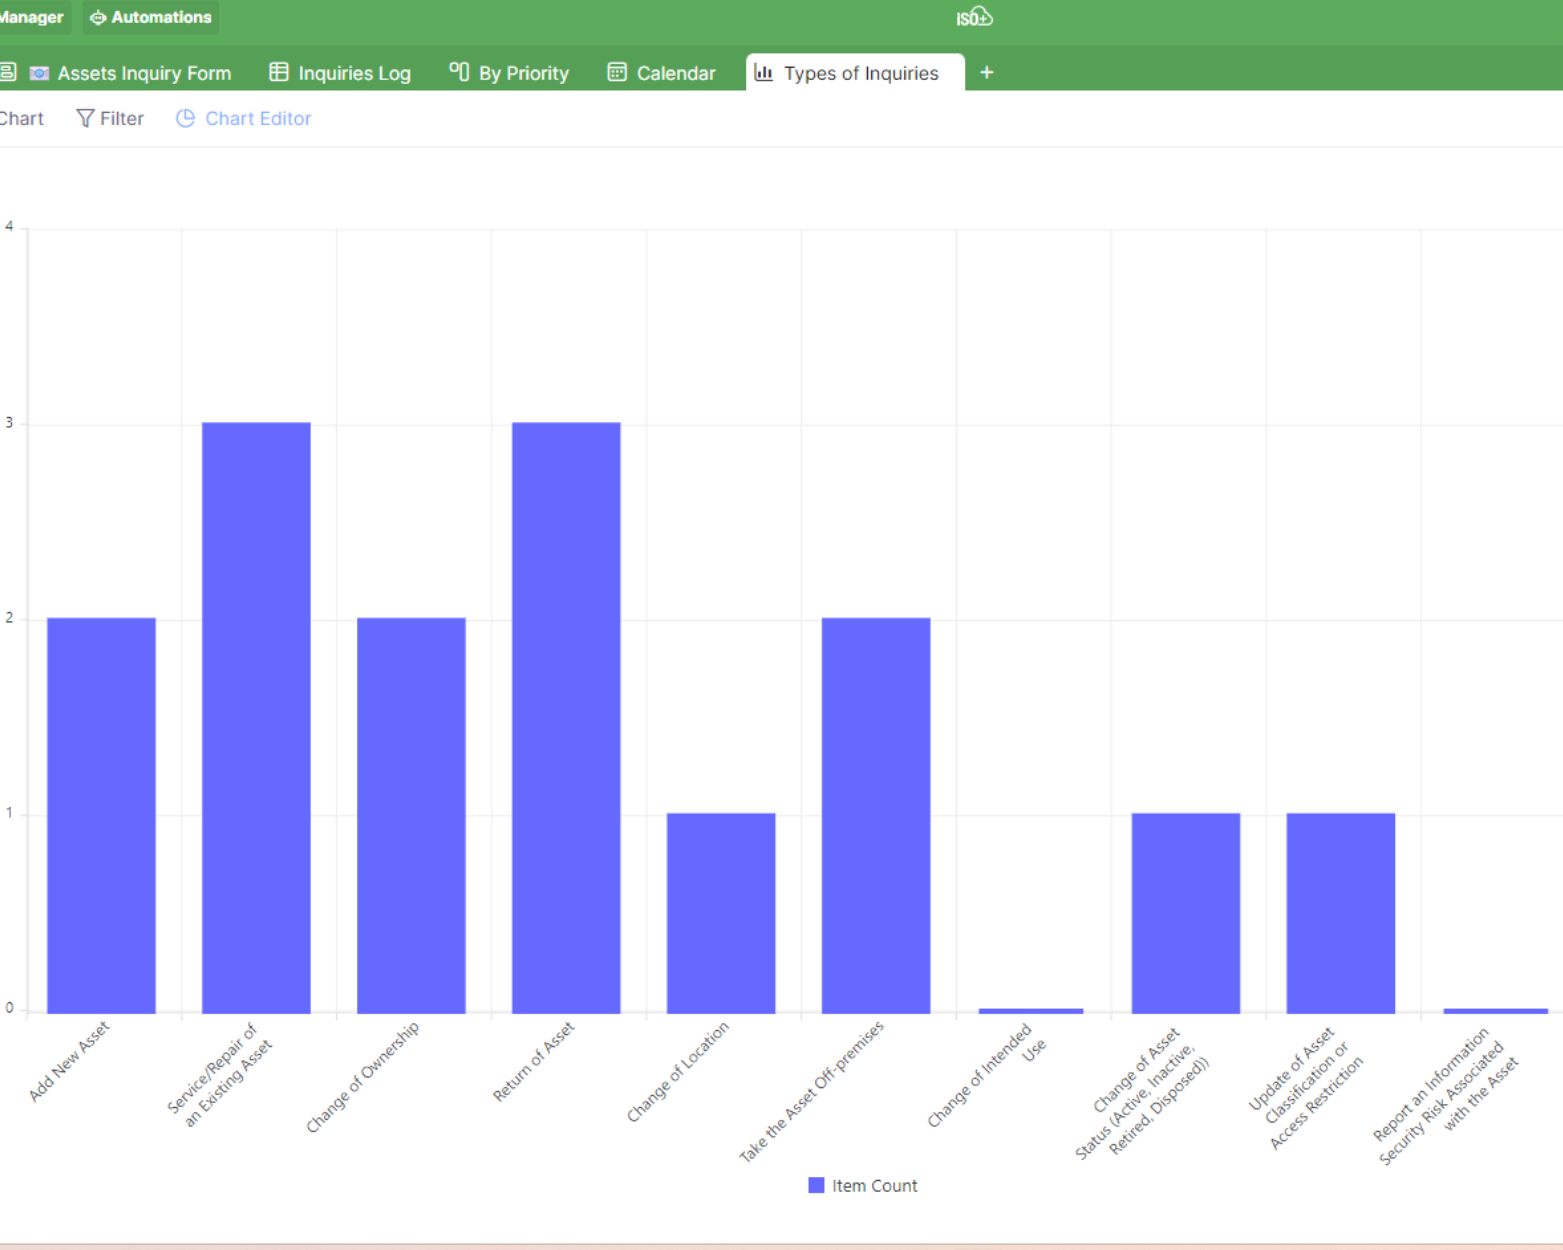Image resolution: width=1563 pixels, height=1250 pixels.
Task: Click the ISO cloud logo icon
Action: tap(974, 17)
